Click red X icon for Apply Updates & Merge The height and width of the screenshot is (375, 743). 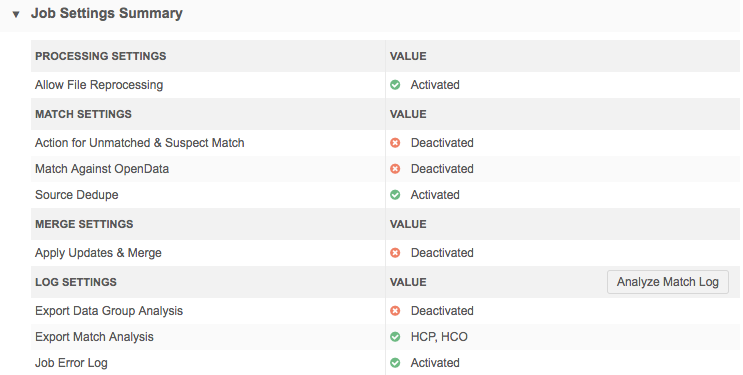click(x=395, y=253)
